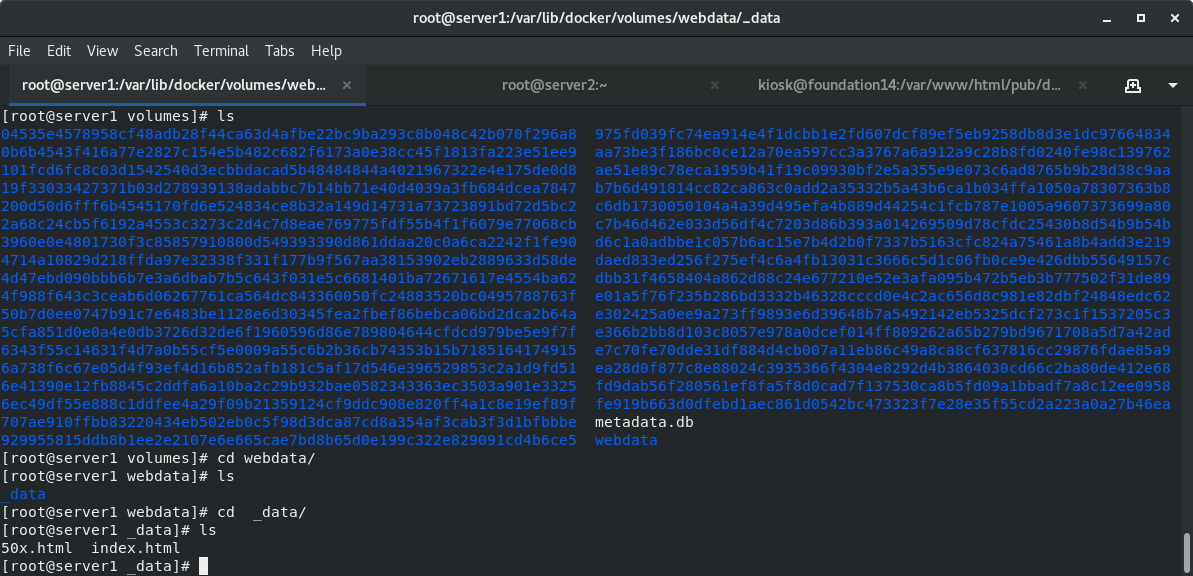Click the volume ID starting with c7b46d46

(883, 224)
